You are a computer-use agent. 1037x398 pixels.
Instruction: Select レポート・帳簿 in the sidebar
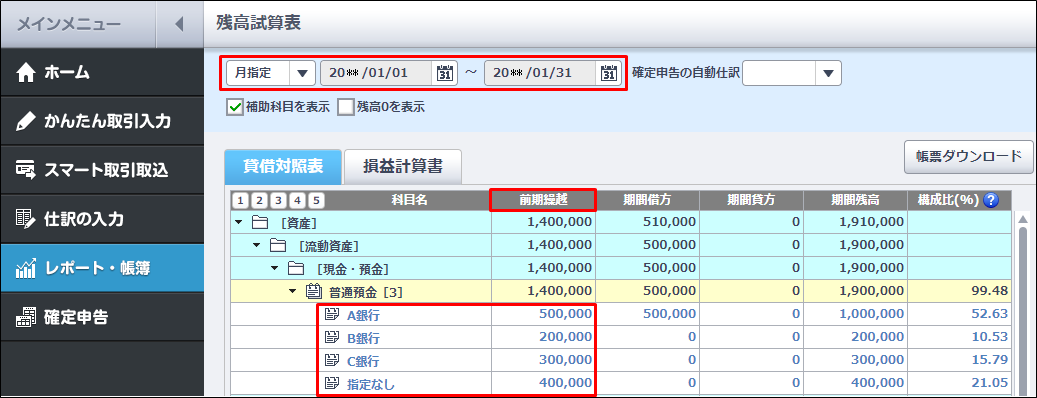pyautogui.click(x=102, y=268)
